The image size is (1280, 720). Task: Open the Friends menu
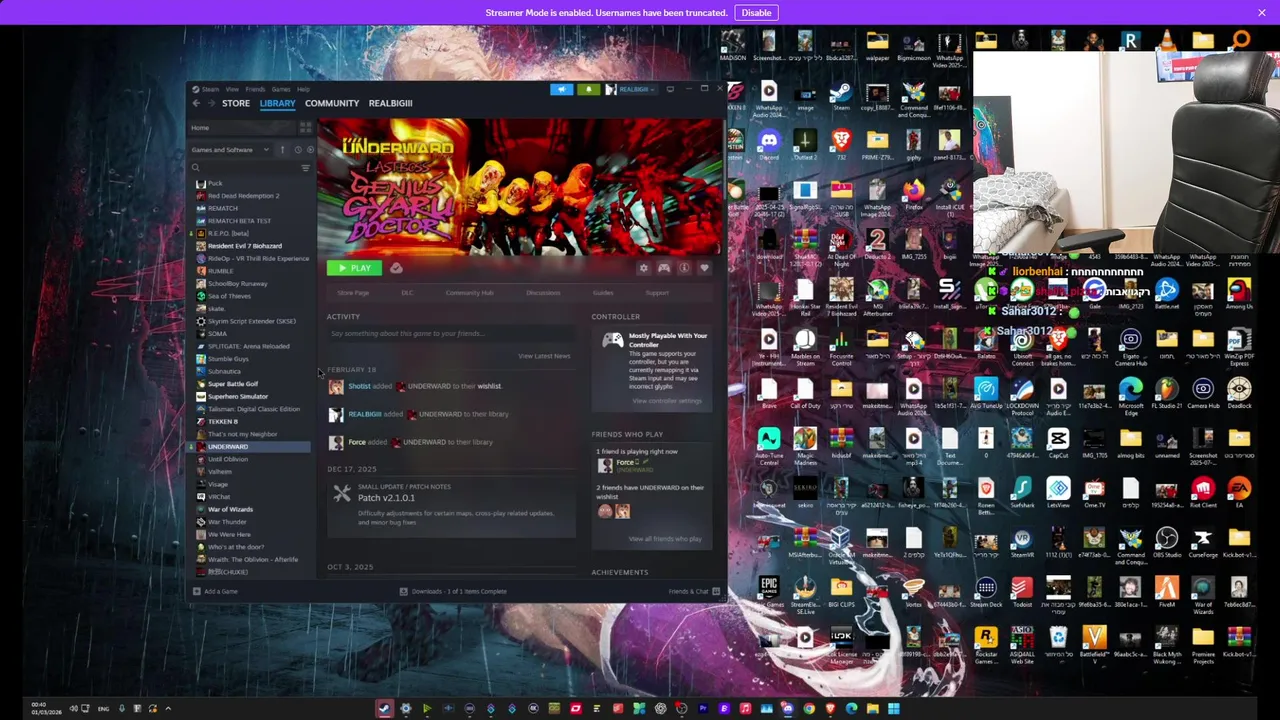pos(255,89)
